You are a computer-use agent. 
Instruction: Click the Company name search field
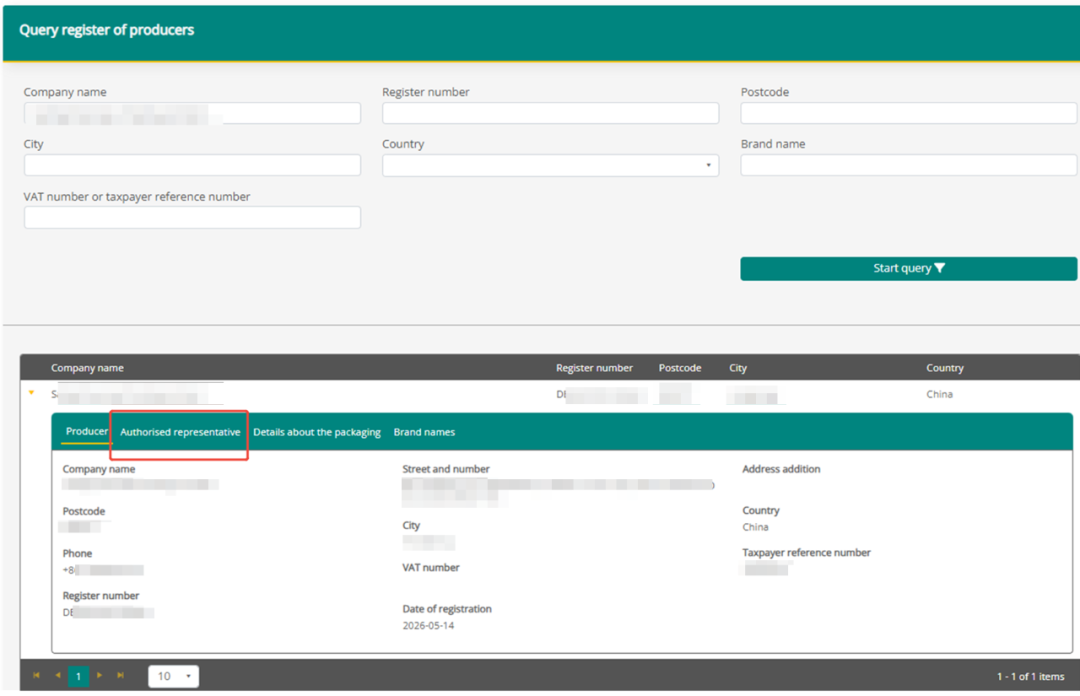192,113
